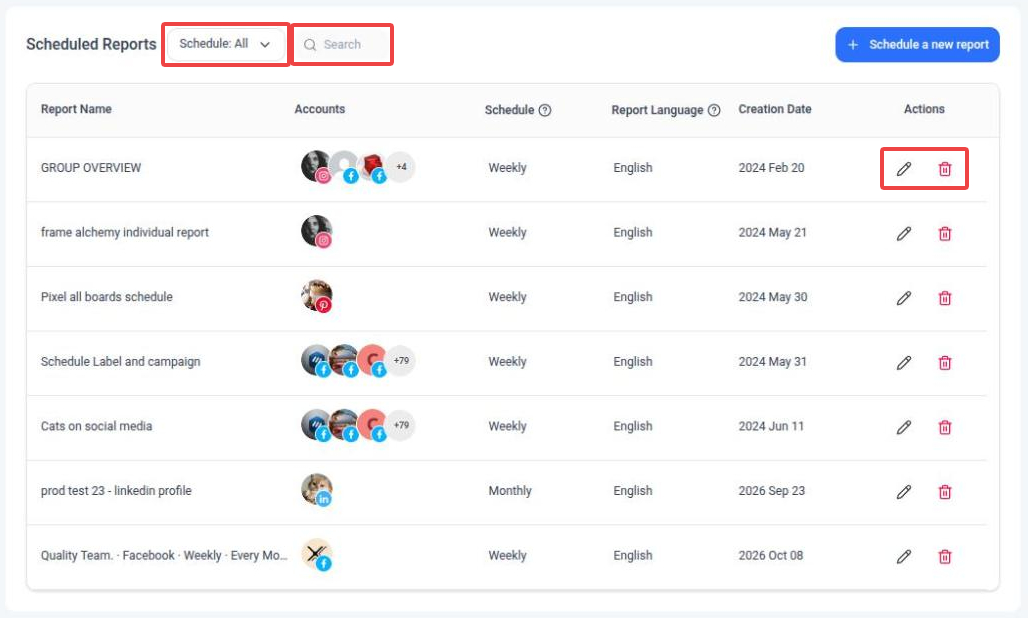
Task: Select frame alchemy individual report name
Action: tap(125, 232)
